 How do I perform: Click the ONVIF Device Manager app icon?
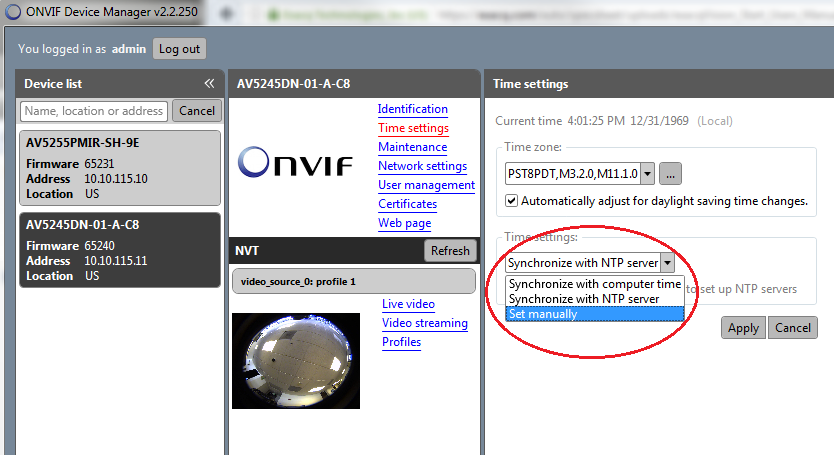pos(12,12)
